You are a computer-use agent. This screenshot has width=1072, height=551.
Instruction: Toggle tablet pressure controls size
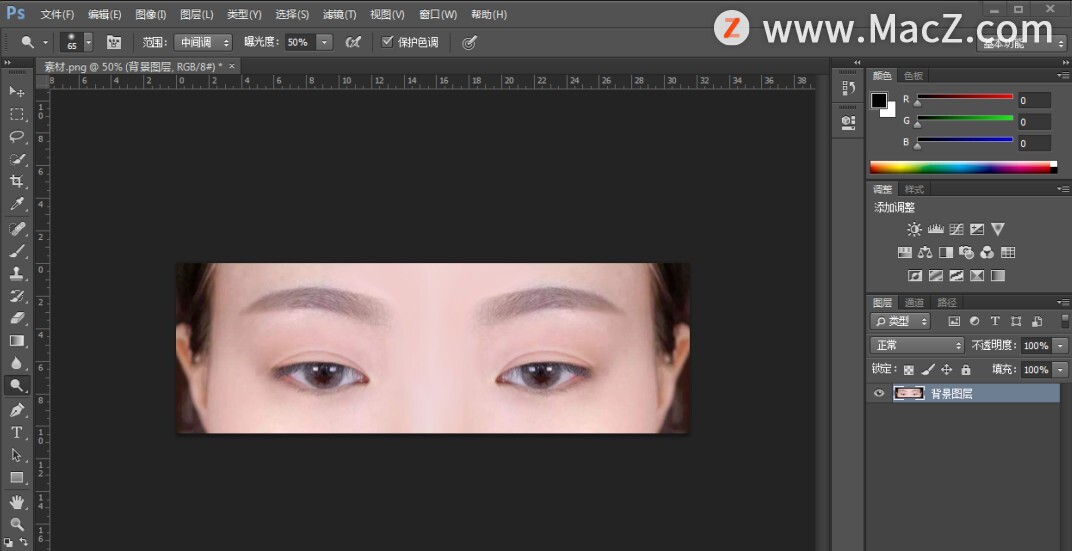click(468, 42)
